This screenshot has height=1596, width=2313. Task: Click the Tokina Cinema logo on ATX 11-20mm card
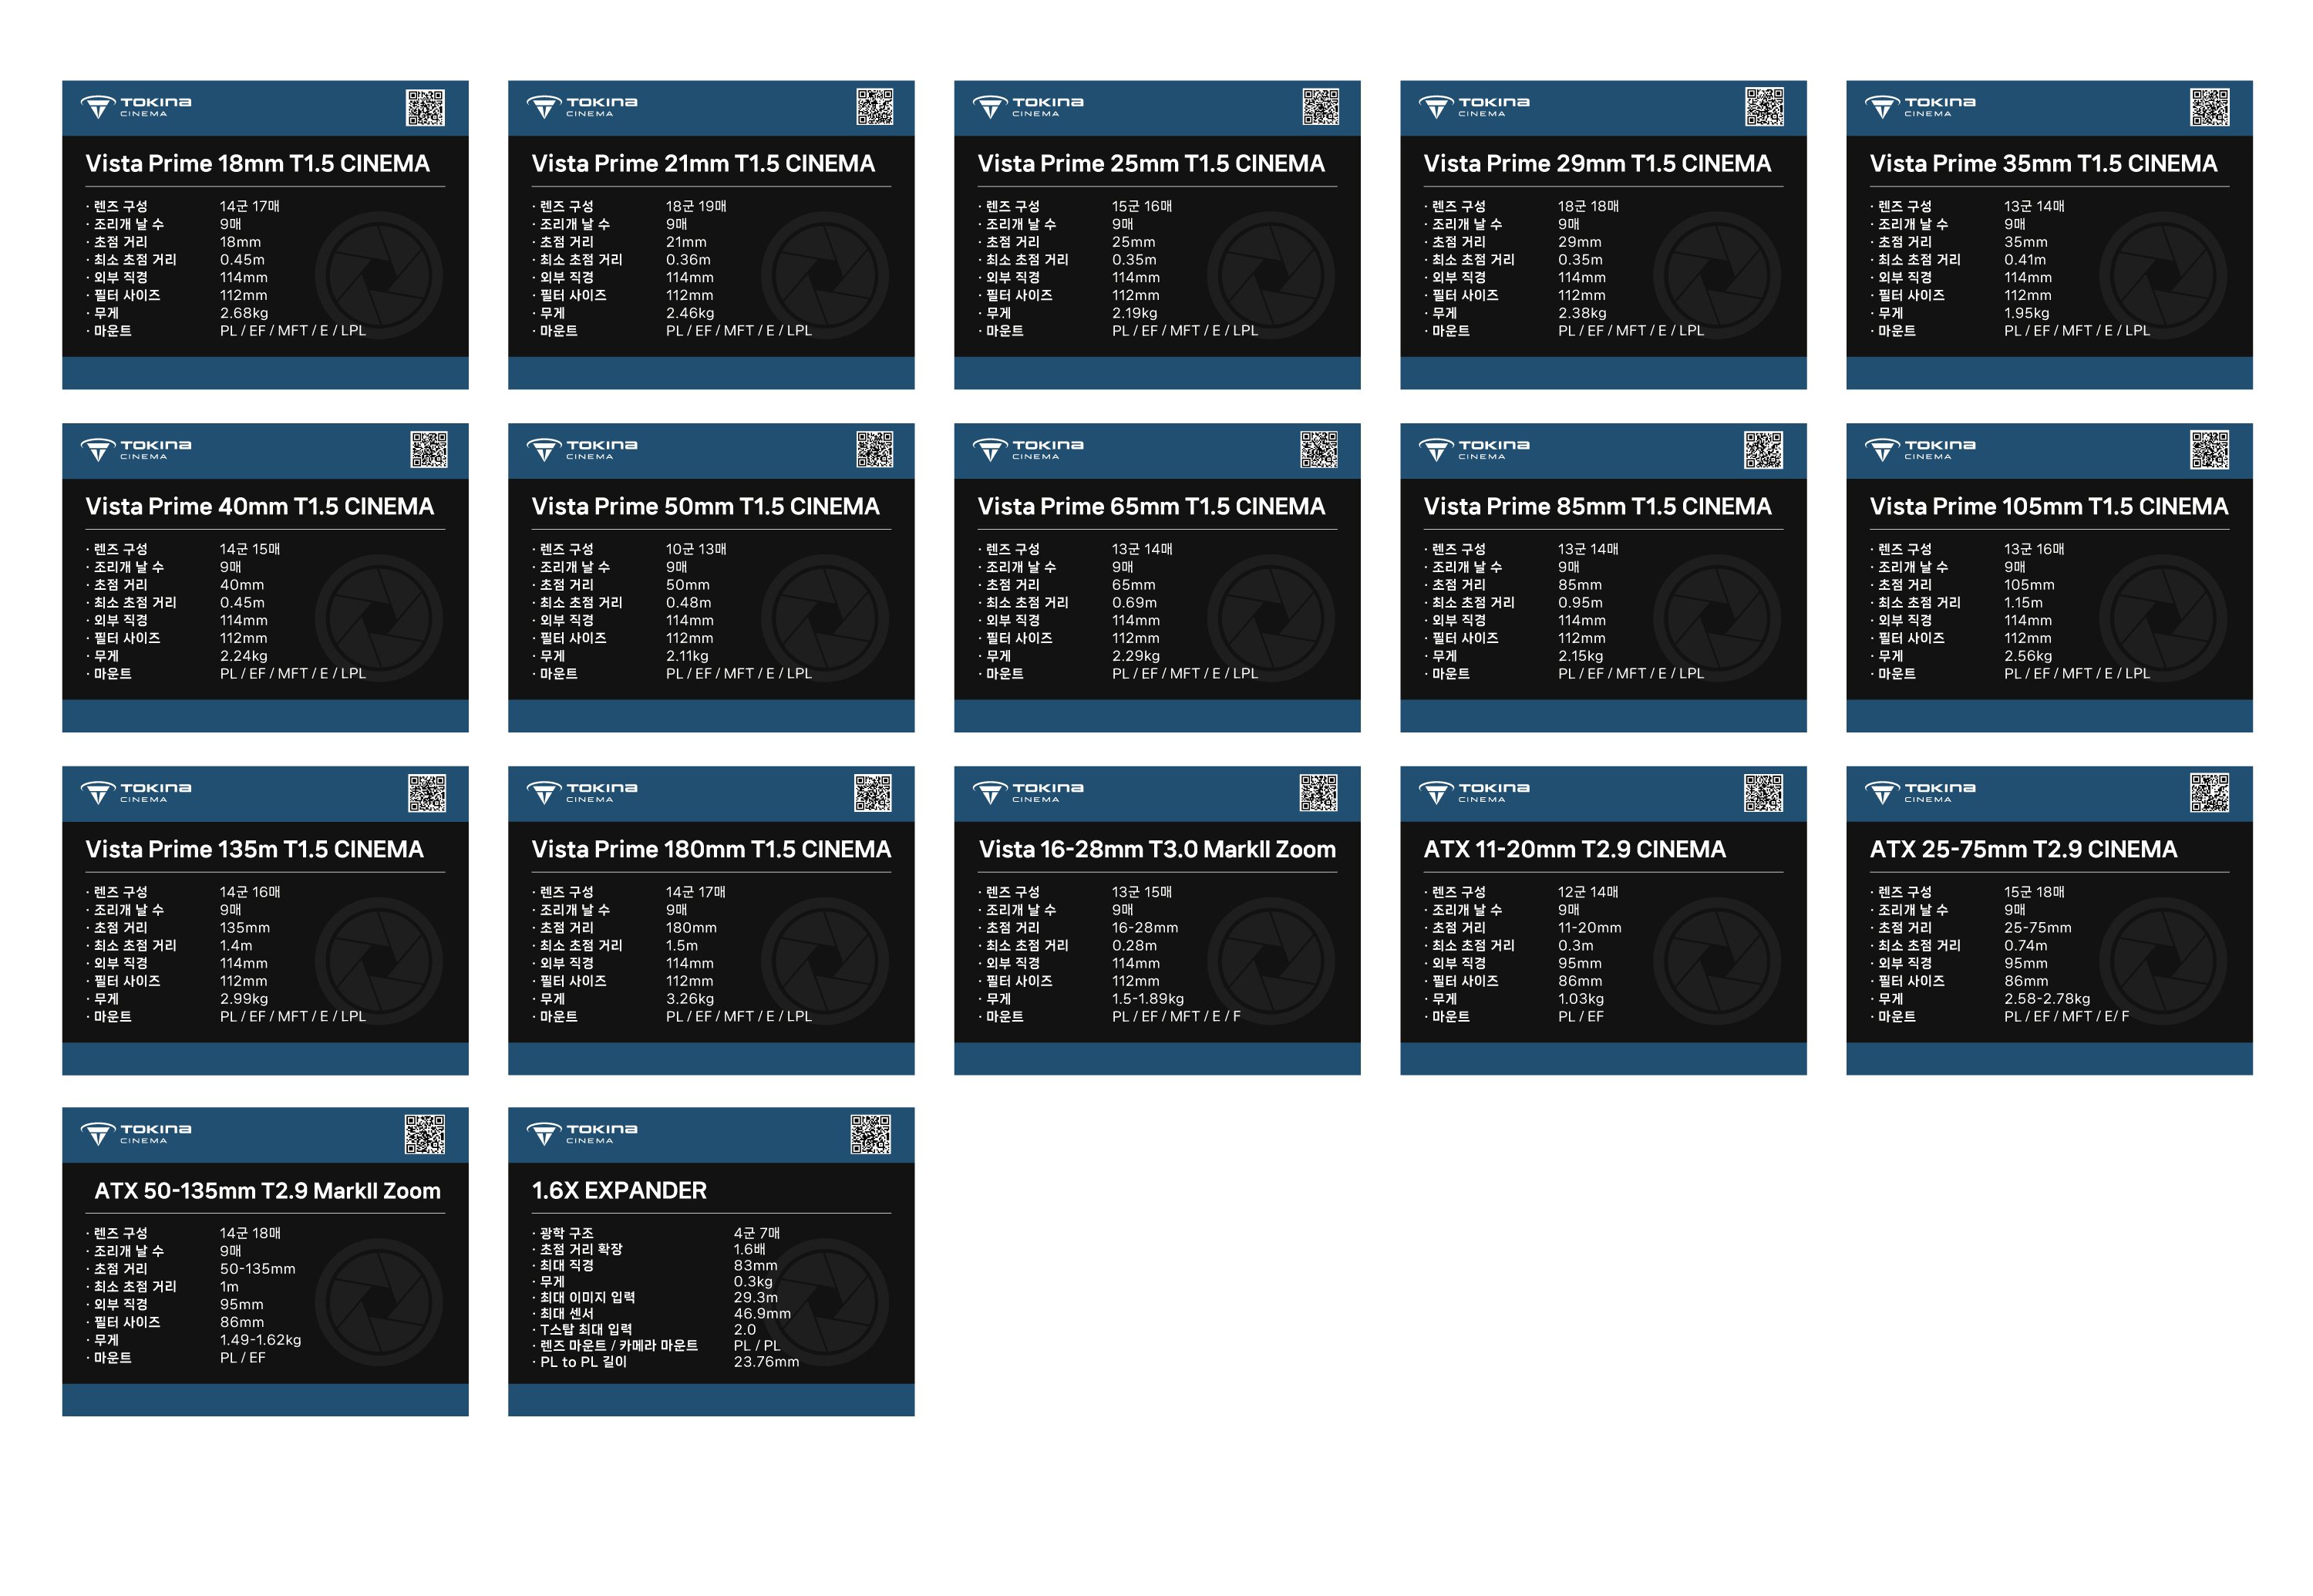coord(1474,792)
